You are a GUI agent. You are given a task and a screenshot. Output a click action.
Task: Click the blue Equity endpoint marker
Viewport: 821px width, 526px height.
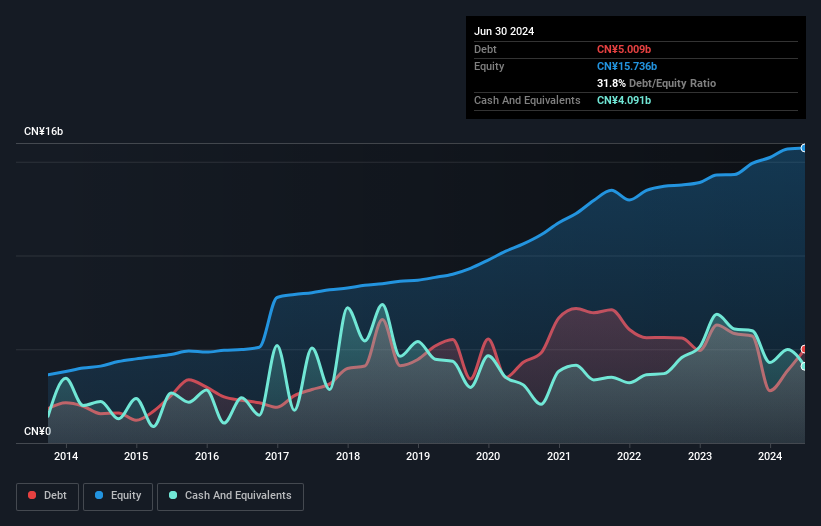[804, 148]
